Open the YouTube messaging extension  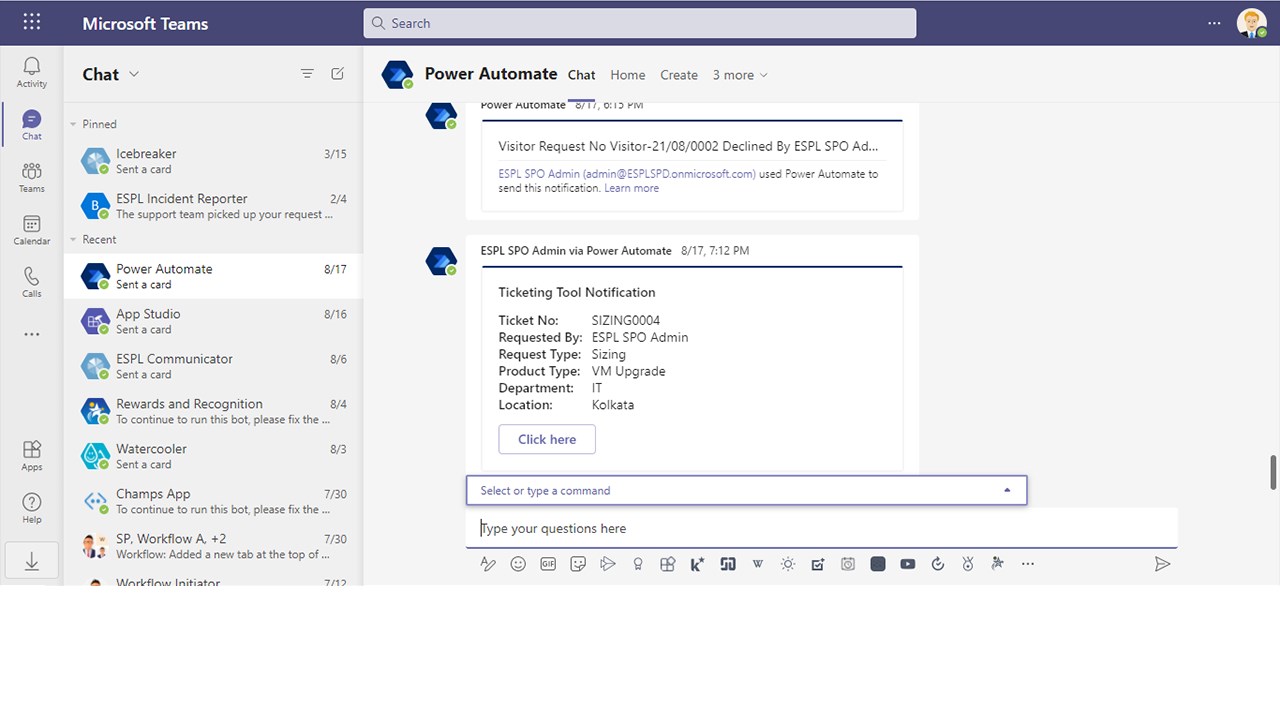coord(908,564)
